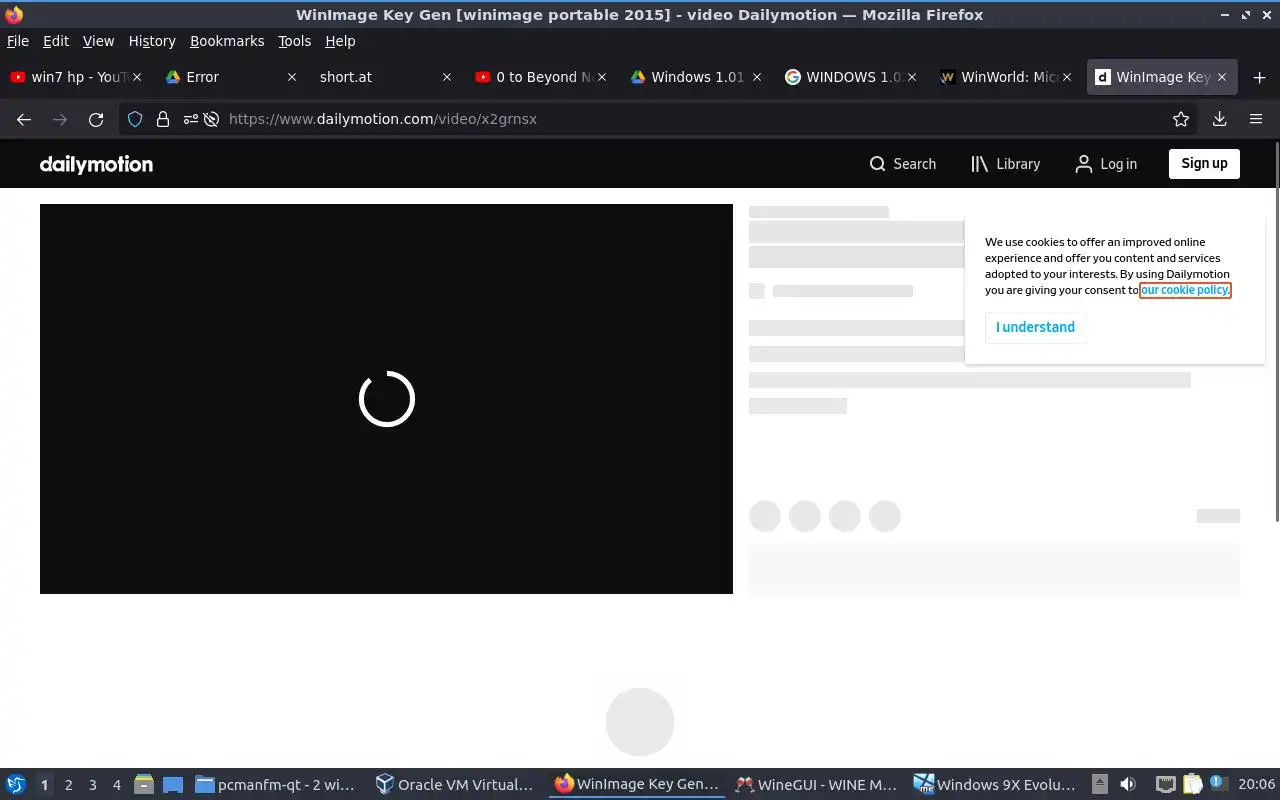Close the WinWorld tab
This screenshot has width=1280, height=800.
point(1067,77)
